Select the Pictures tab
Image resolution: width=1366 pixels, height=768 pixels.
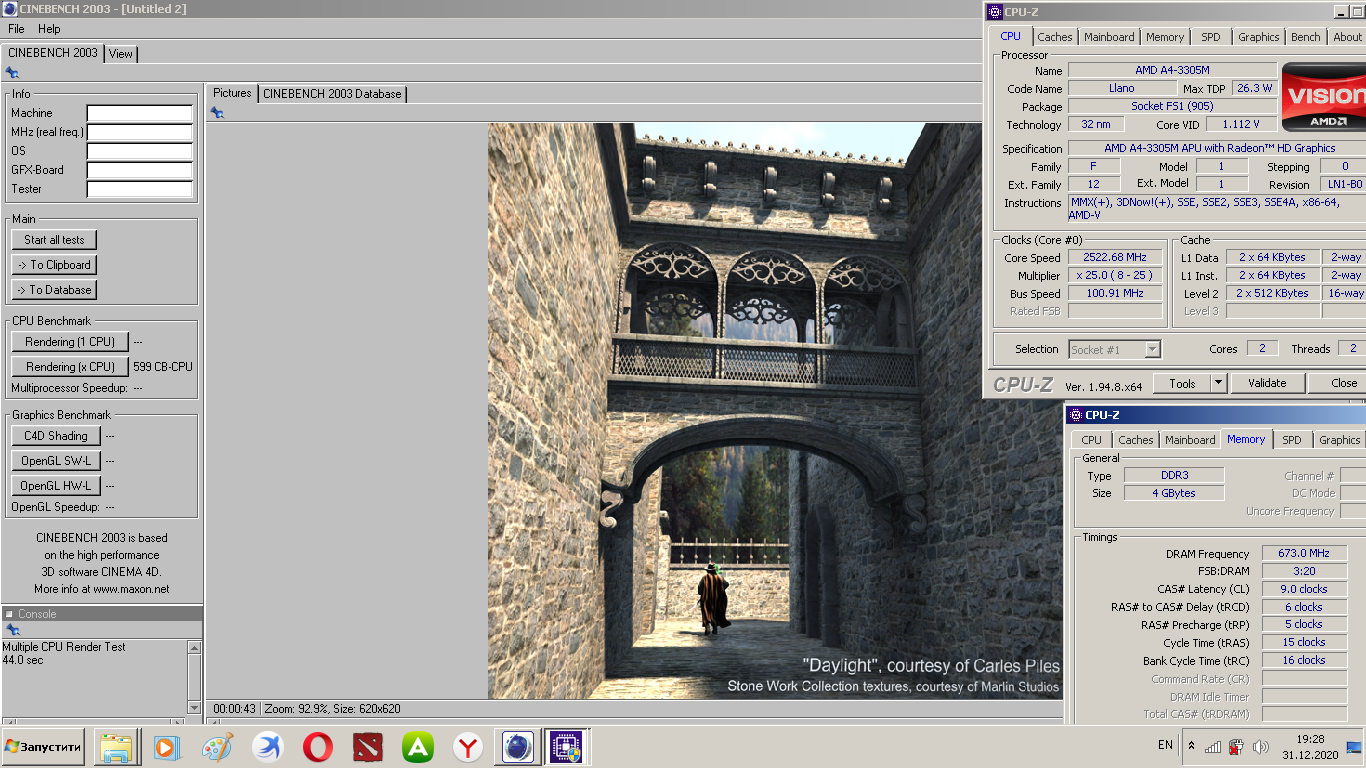click(x=232, y=93)
